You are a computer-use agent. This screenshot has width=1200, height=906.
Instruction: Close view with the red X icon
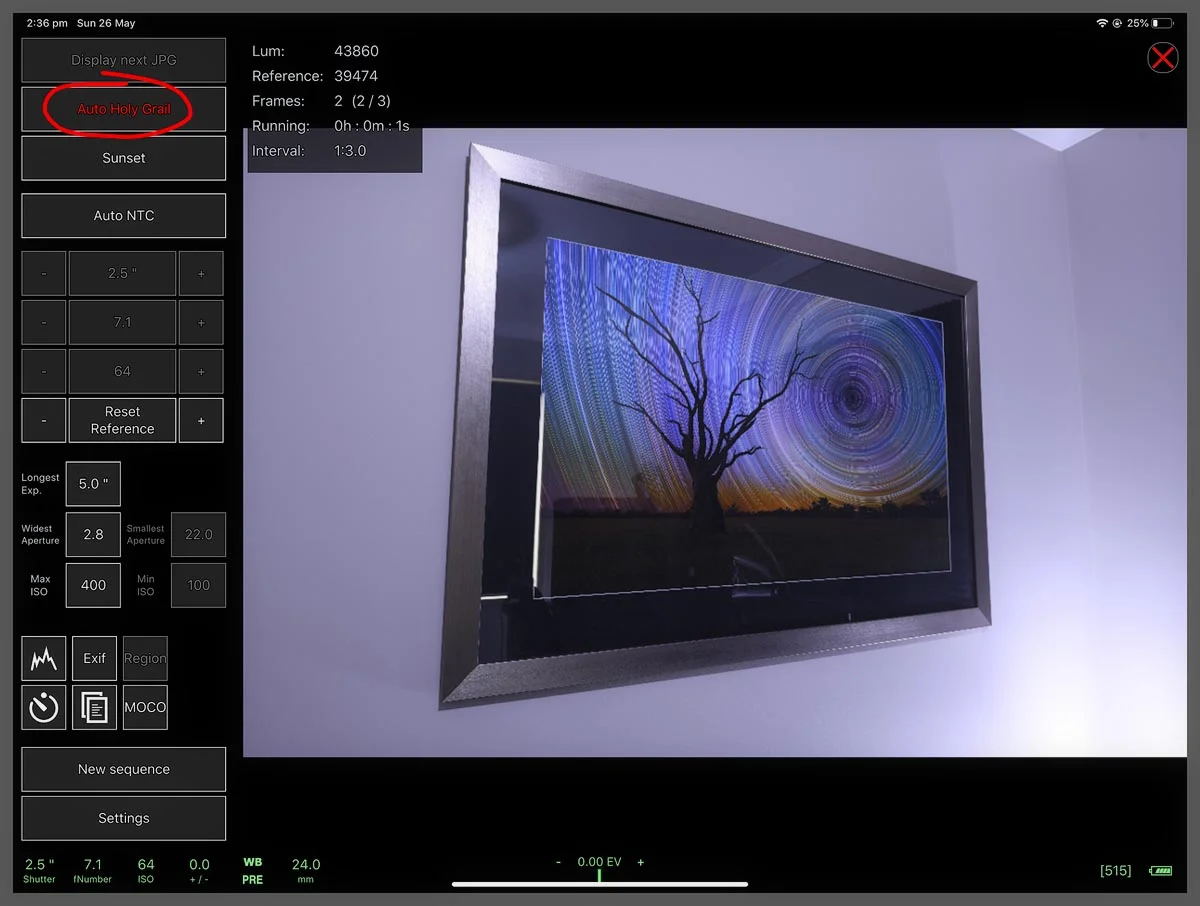click(1162, 58)
